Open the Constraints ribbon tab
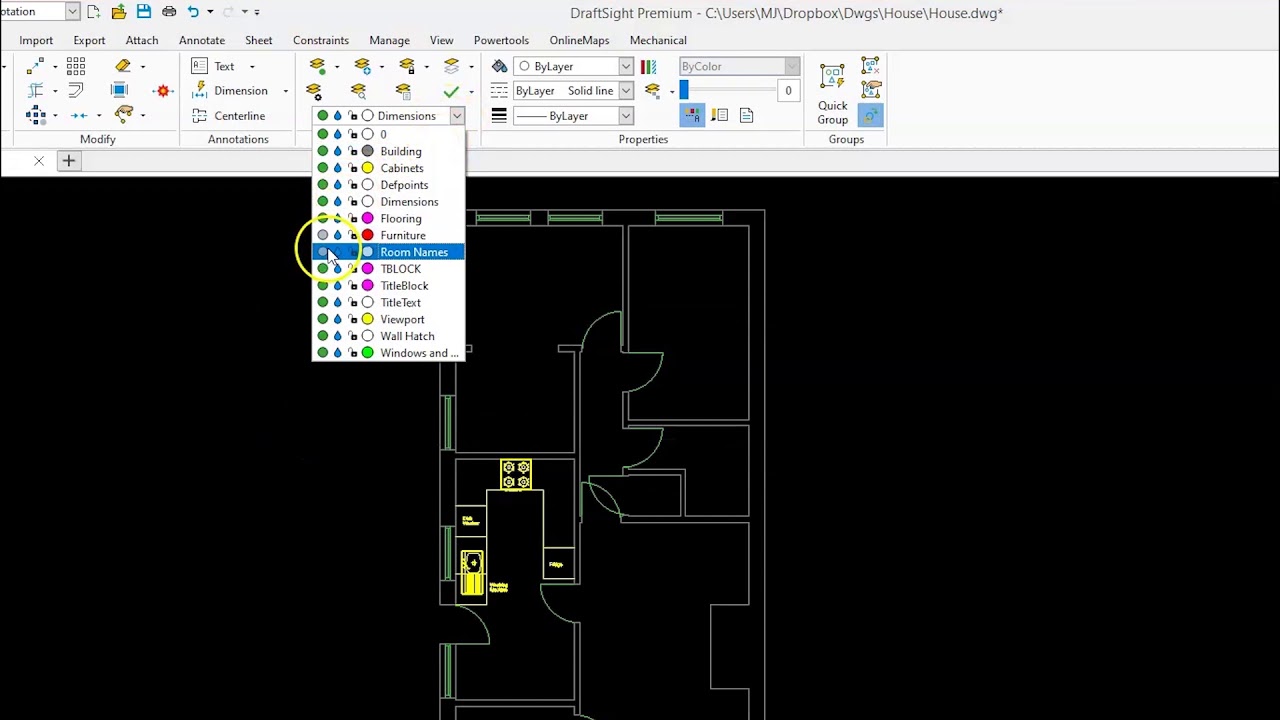The image size is (1280, 720). pyautogui.click(x=321, y=40)
